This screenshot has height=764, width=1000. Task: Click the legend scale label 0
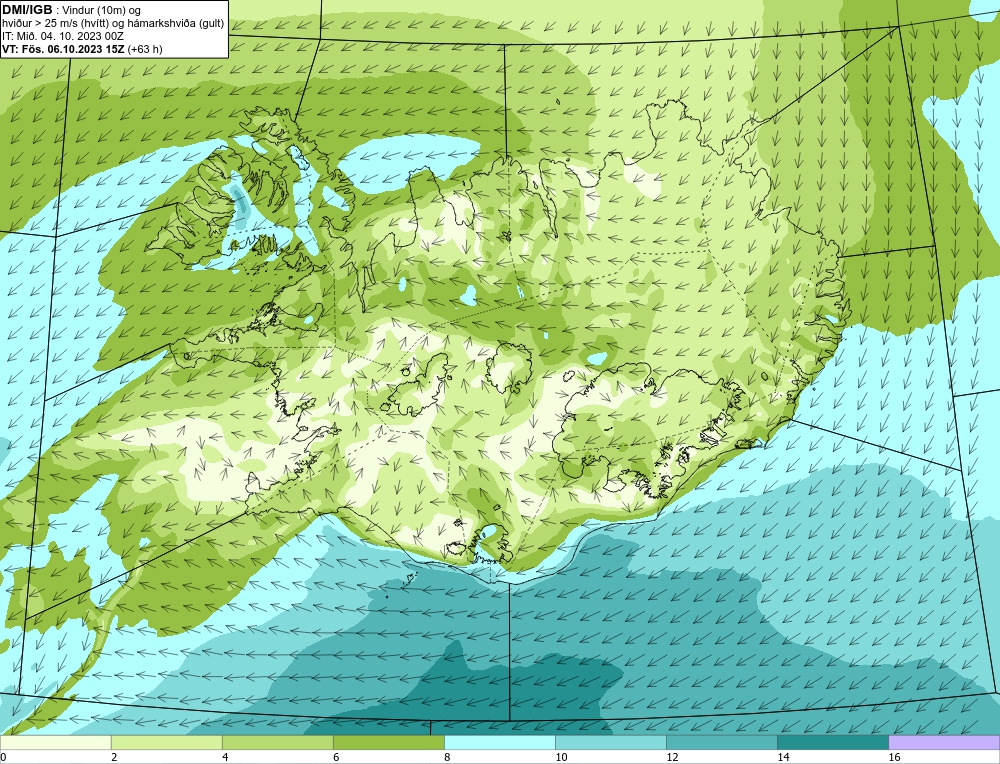[x=3, y=757]
